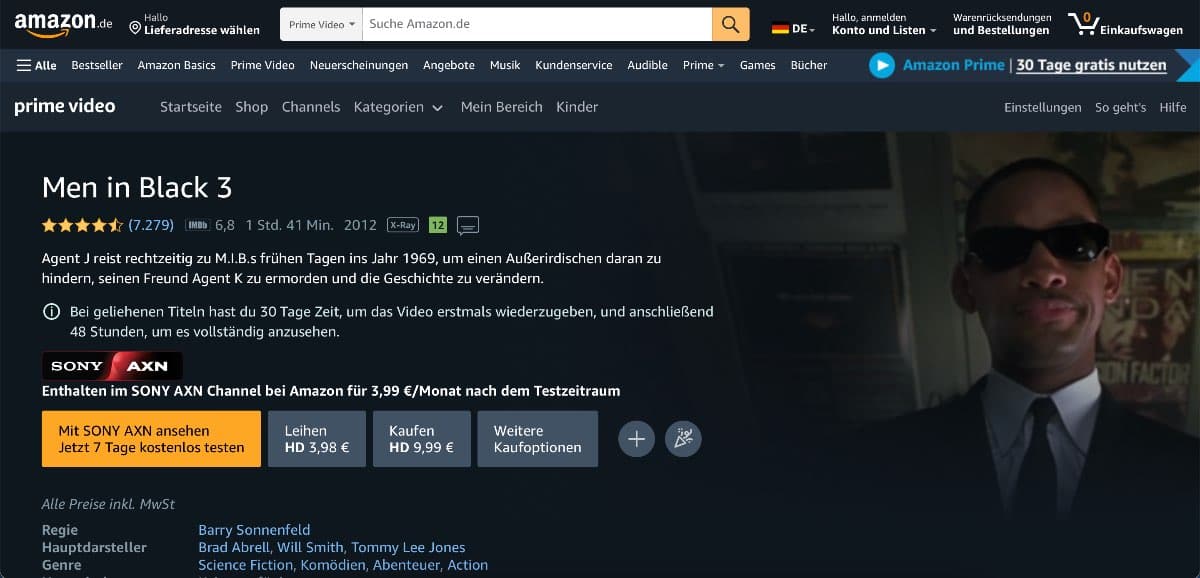The height and width of the screenshot is (578, 1200).
Task: Open the Kinder tab
Action: point(577,107)
